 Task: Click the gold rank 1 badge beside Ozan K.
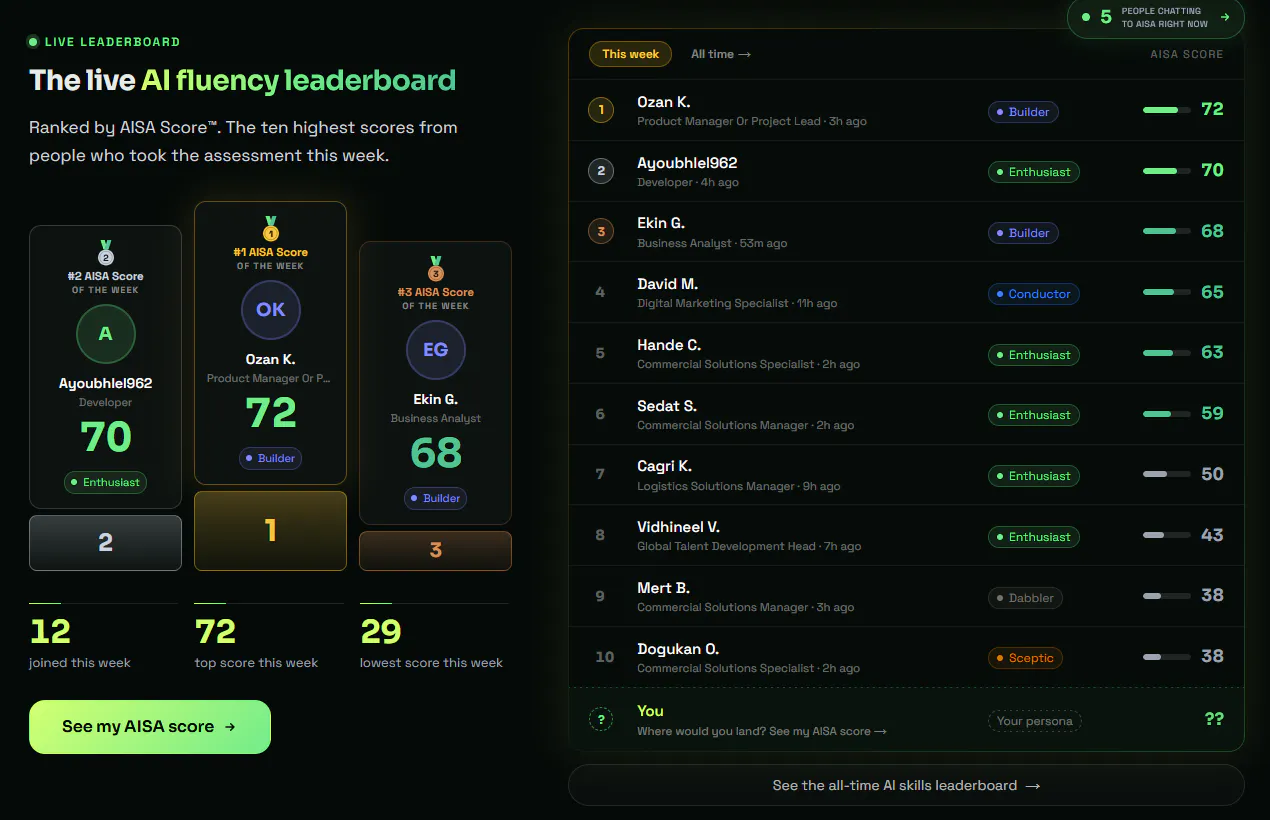[x=601, y=110]
